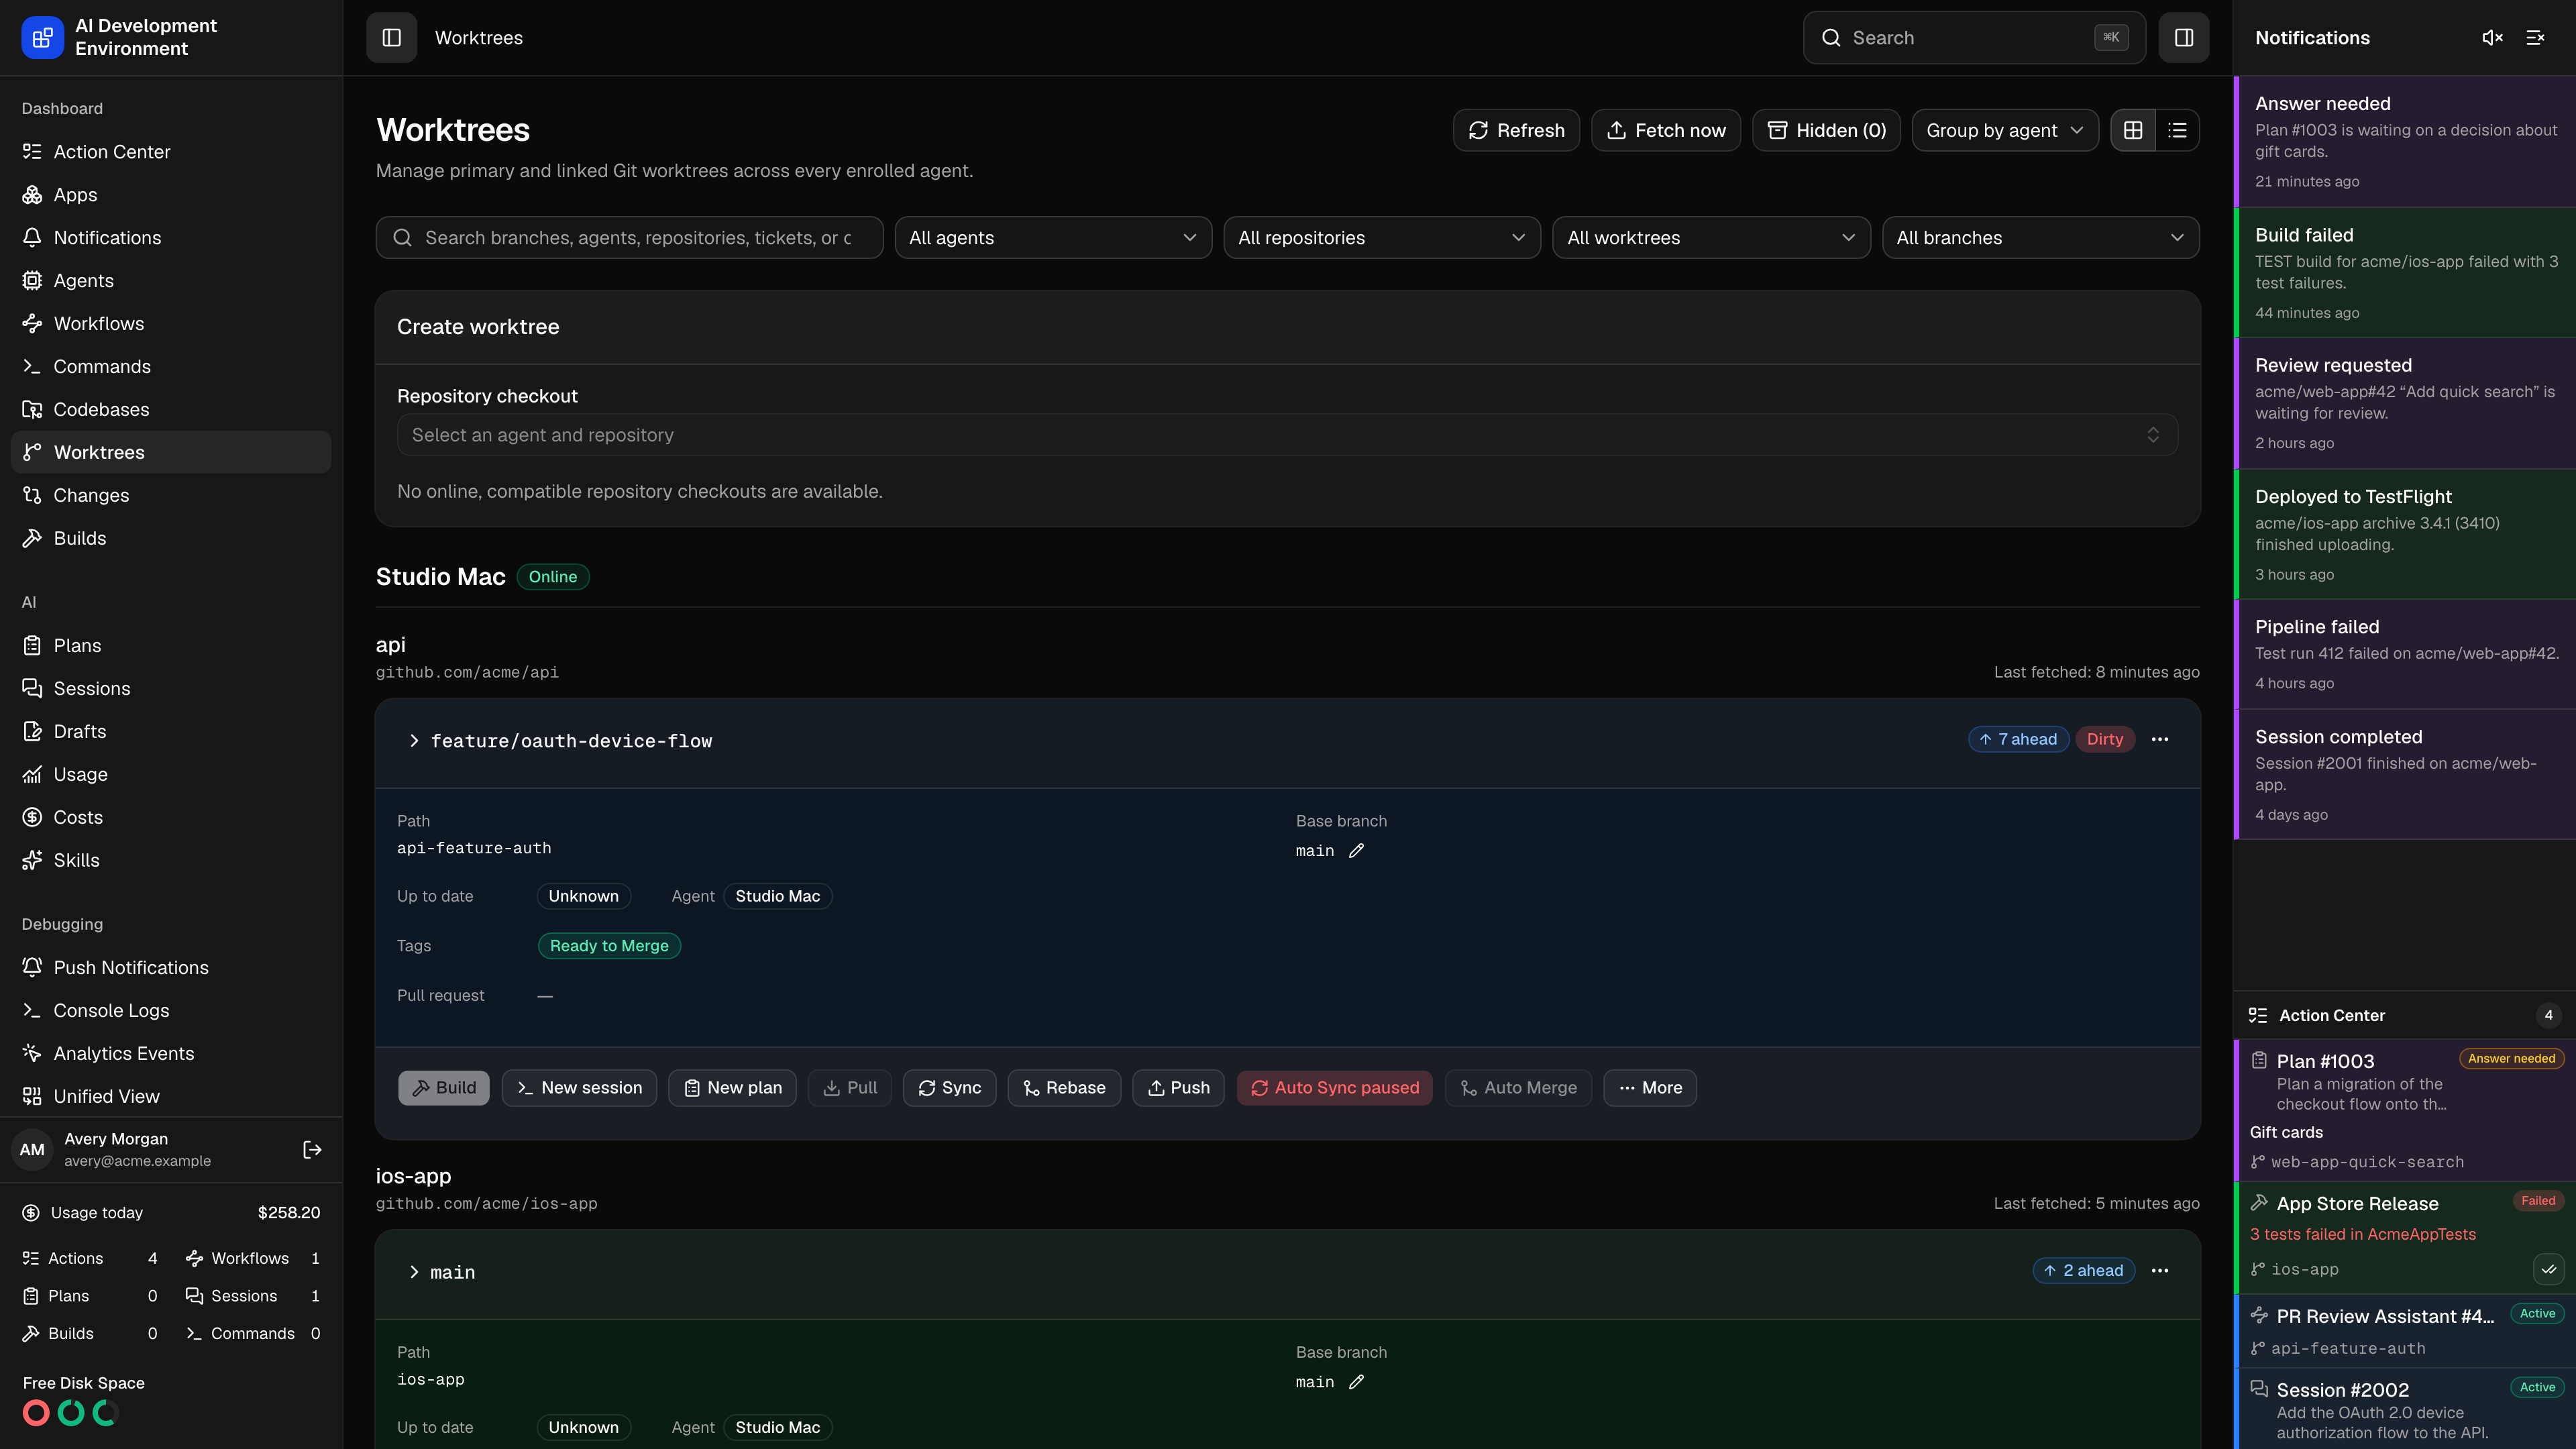Switch to list view layout

coord(2177,130)
